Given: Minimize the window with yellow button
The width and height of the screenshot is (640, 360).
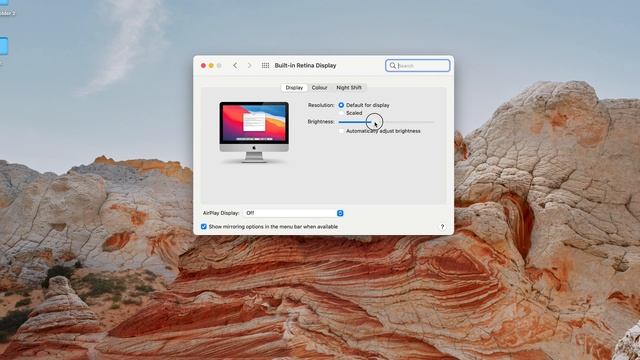Looking at the screenshot, I should [x=211, y=65].
